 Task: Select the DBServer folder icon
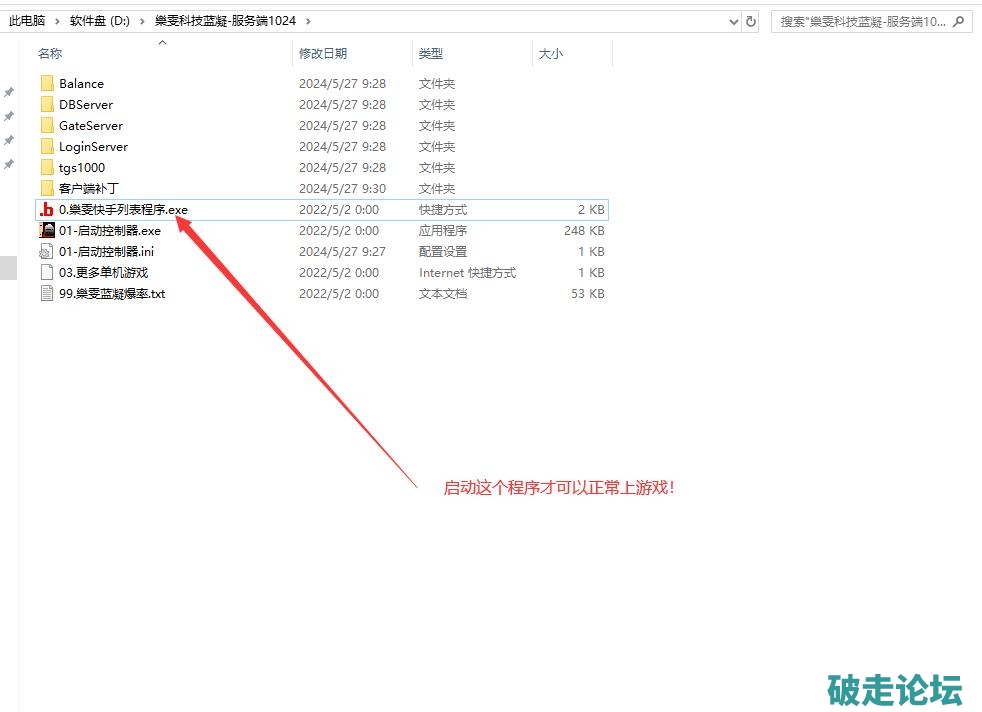tap(46, 105)
